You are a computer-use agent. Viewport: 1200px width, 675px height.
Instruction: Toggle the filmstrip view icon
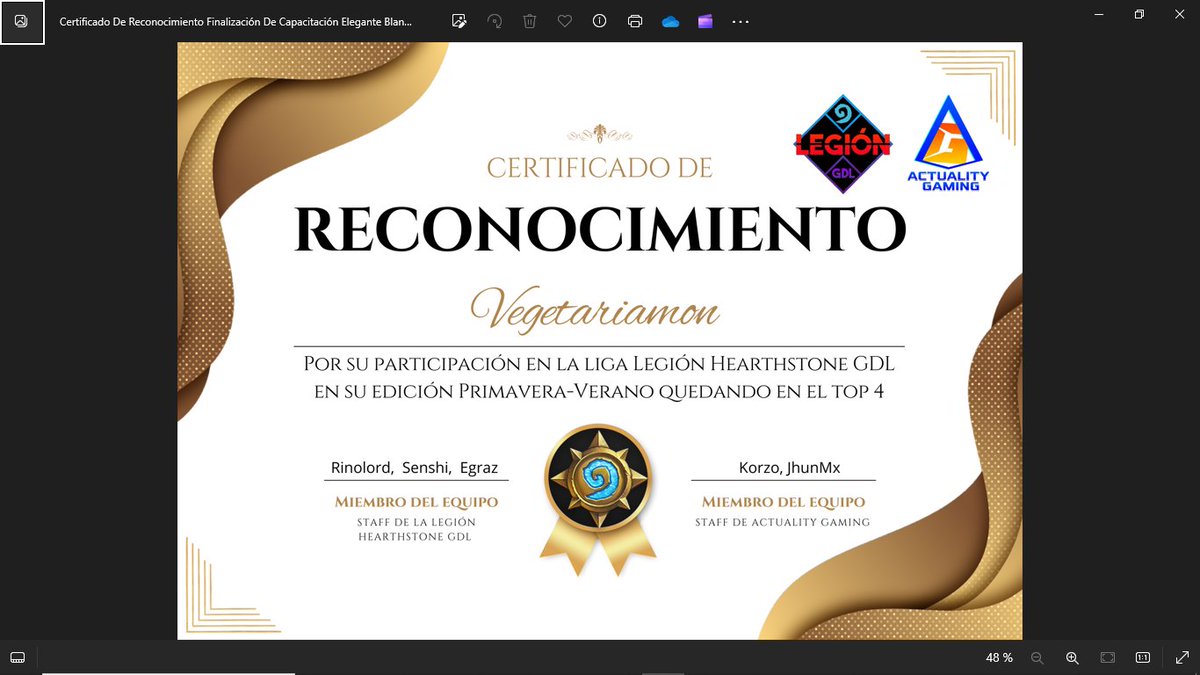coord(17,657)
